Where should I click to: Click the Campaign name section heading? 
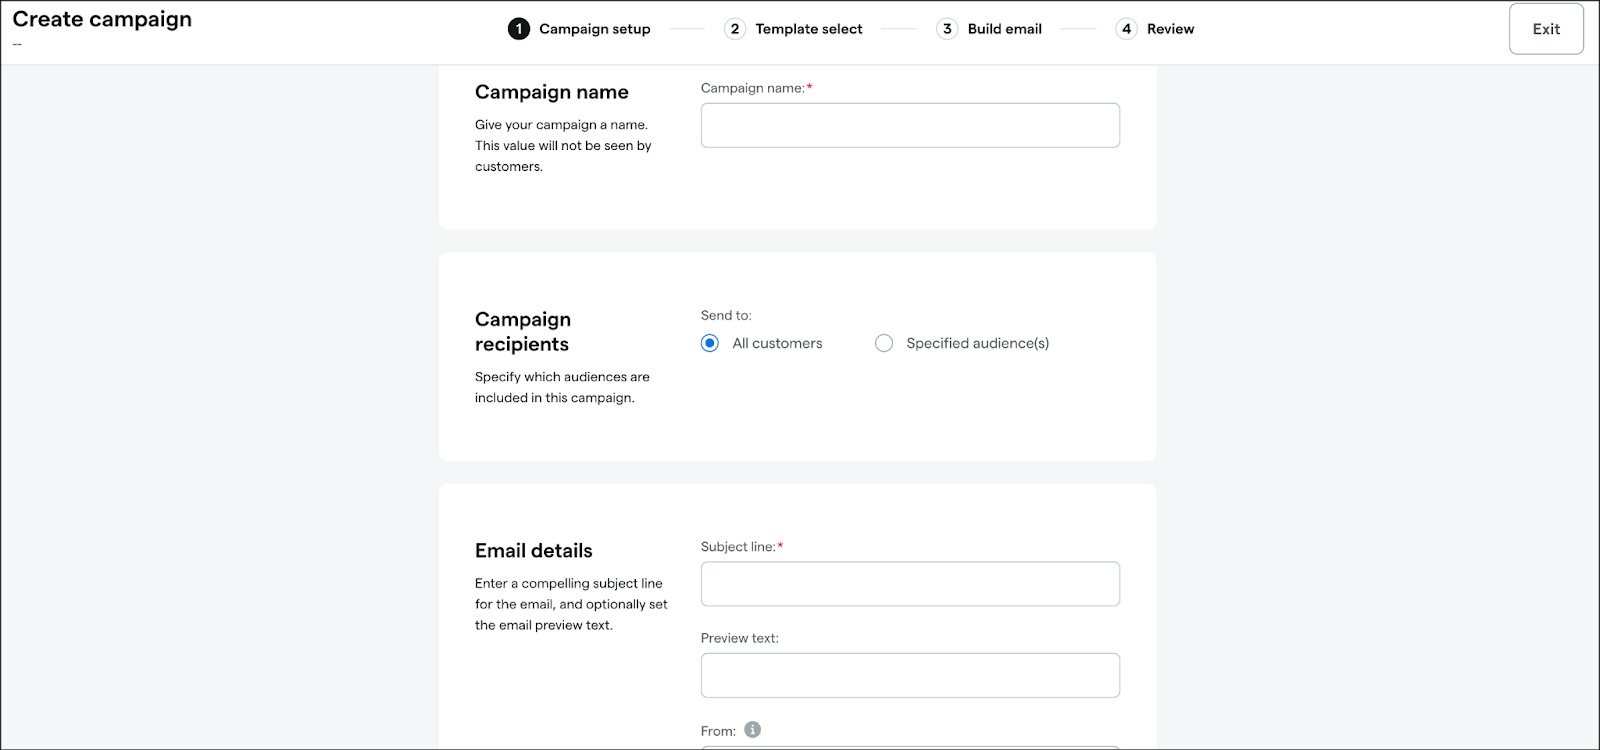[552, 92]
